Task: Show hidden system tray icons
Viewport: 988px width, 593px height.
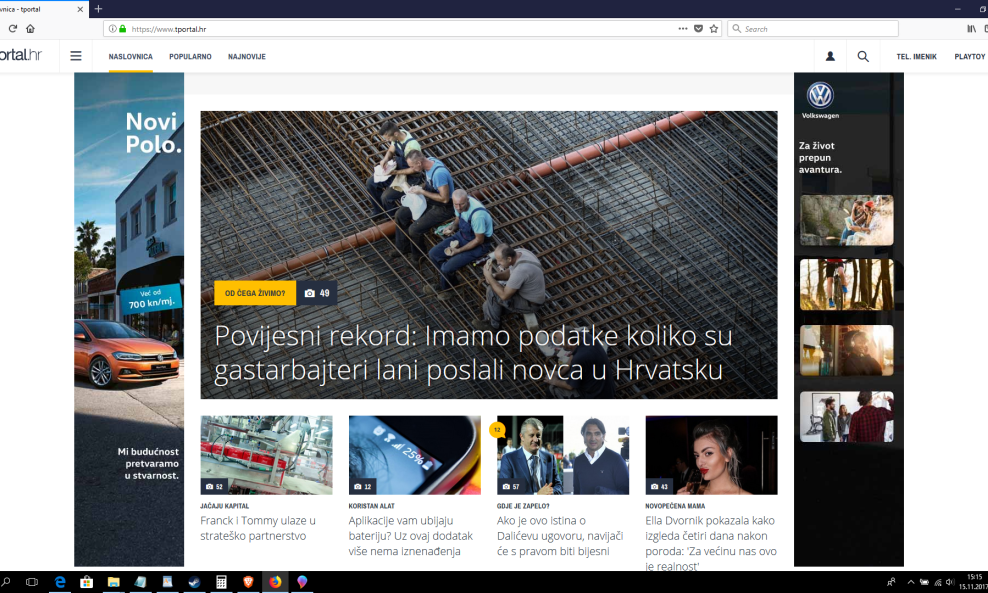Action: click(x=910, y=582)
